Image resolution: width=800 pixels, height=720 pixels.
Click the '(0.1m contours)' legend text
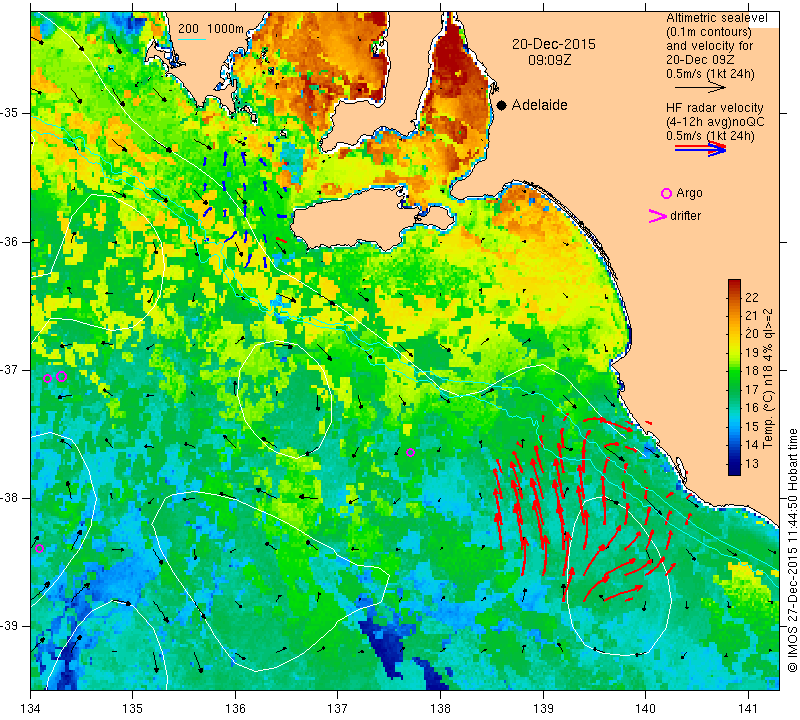(x=708, y=32)
